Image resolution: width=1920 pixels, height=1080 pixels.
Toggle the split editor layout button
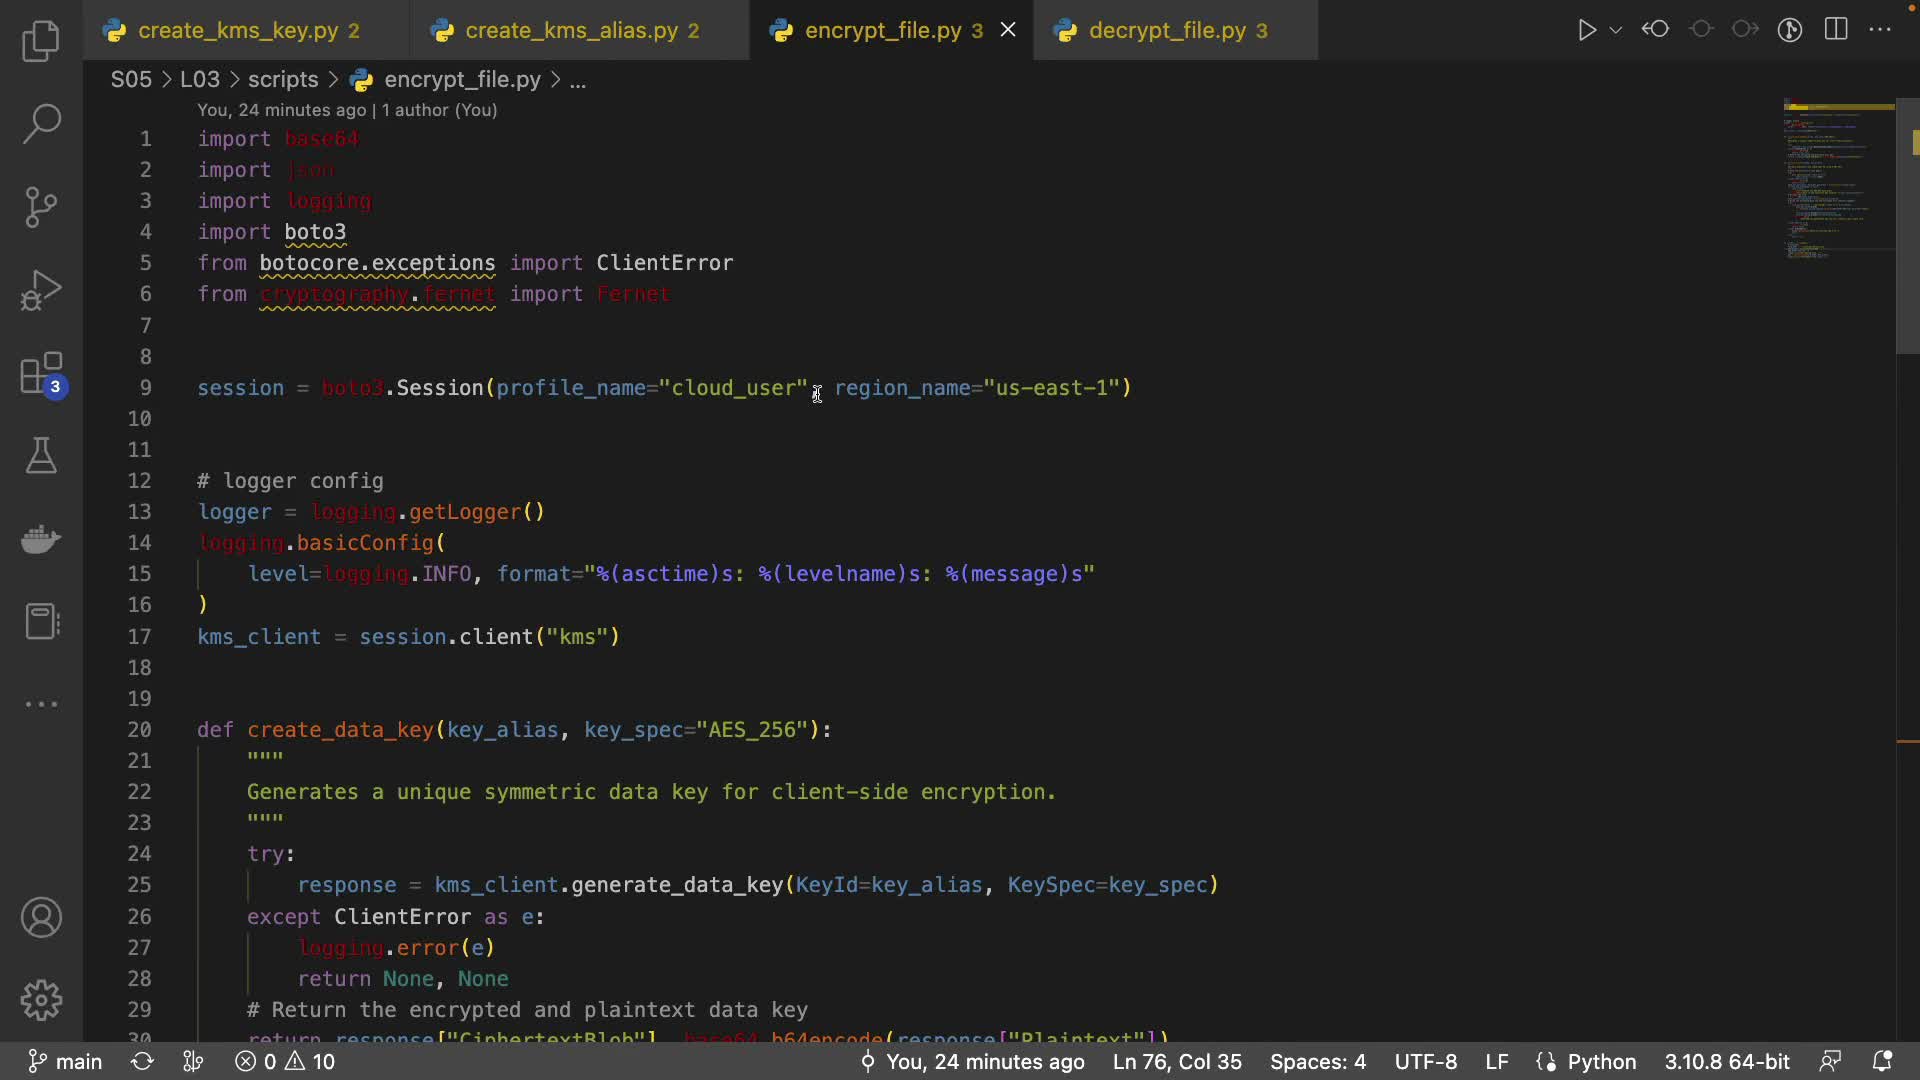(x=1836, y=30)
